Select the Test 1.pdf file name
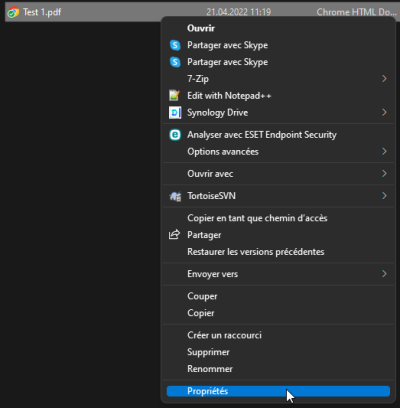This screenshot has width=400, height=408. coord(42,12)
